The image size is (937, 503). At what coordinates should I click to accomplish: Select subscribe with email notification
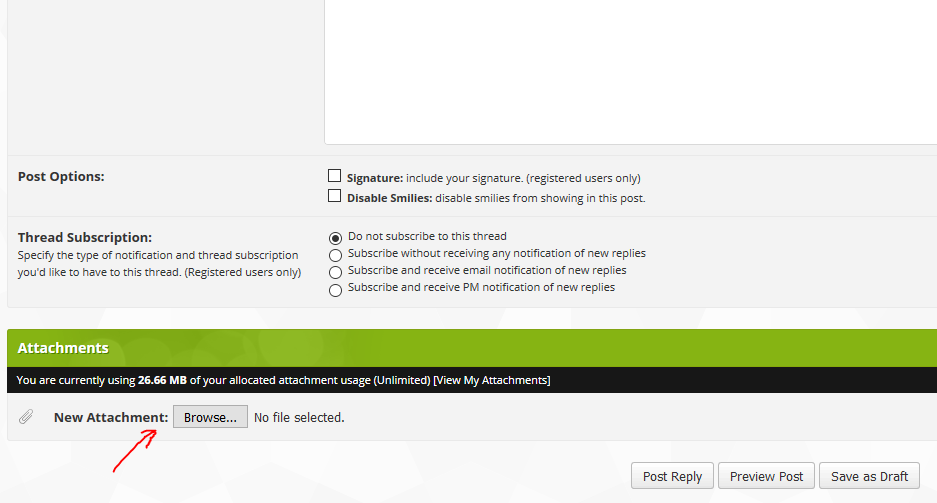click(x=336, y=272)
